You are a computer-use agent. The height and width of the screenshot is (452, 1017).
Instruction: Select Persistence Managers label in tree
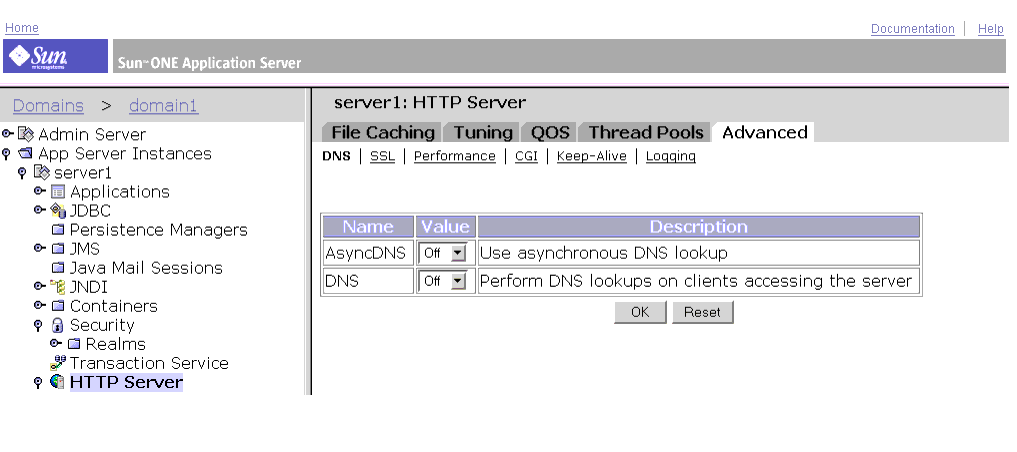(x=159, y=230)
